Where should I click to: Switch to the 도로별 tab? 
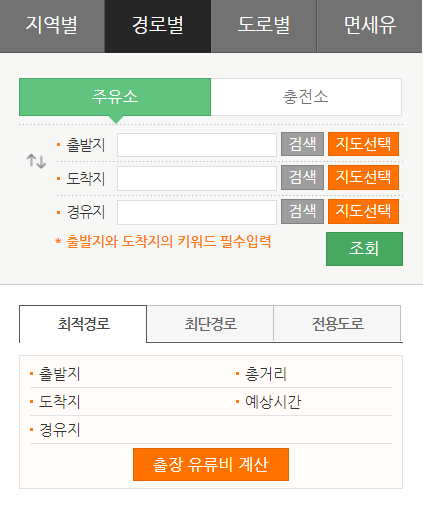(x=264, y=26)
